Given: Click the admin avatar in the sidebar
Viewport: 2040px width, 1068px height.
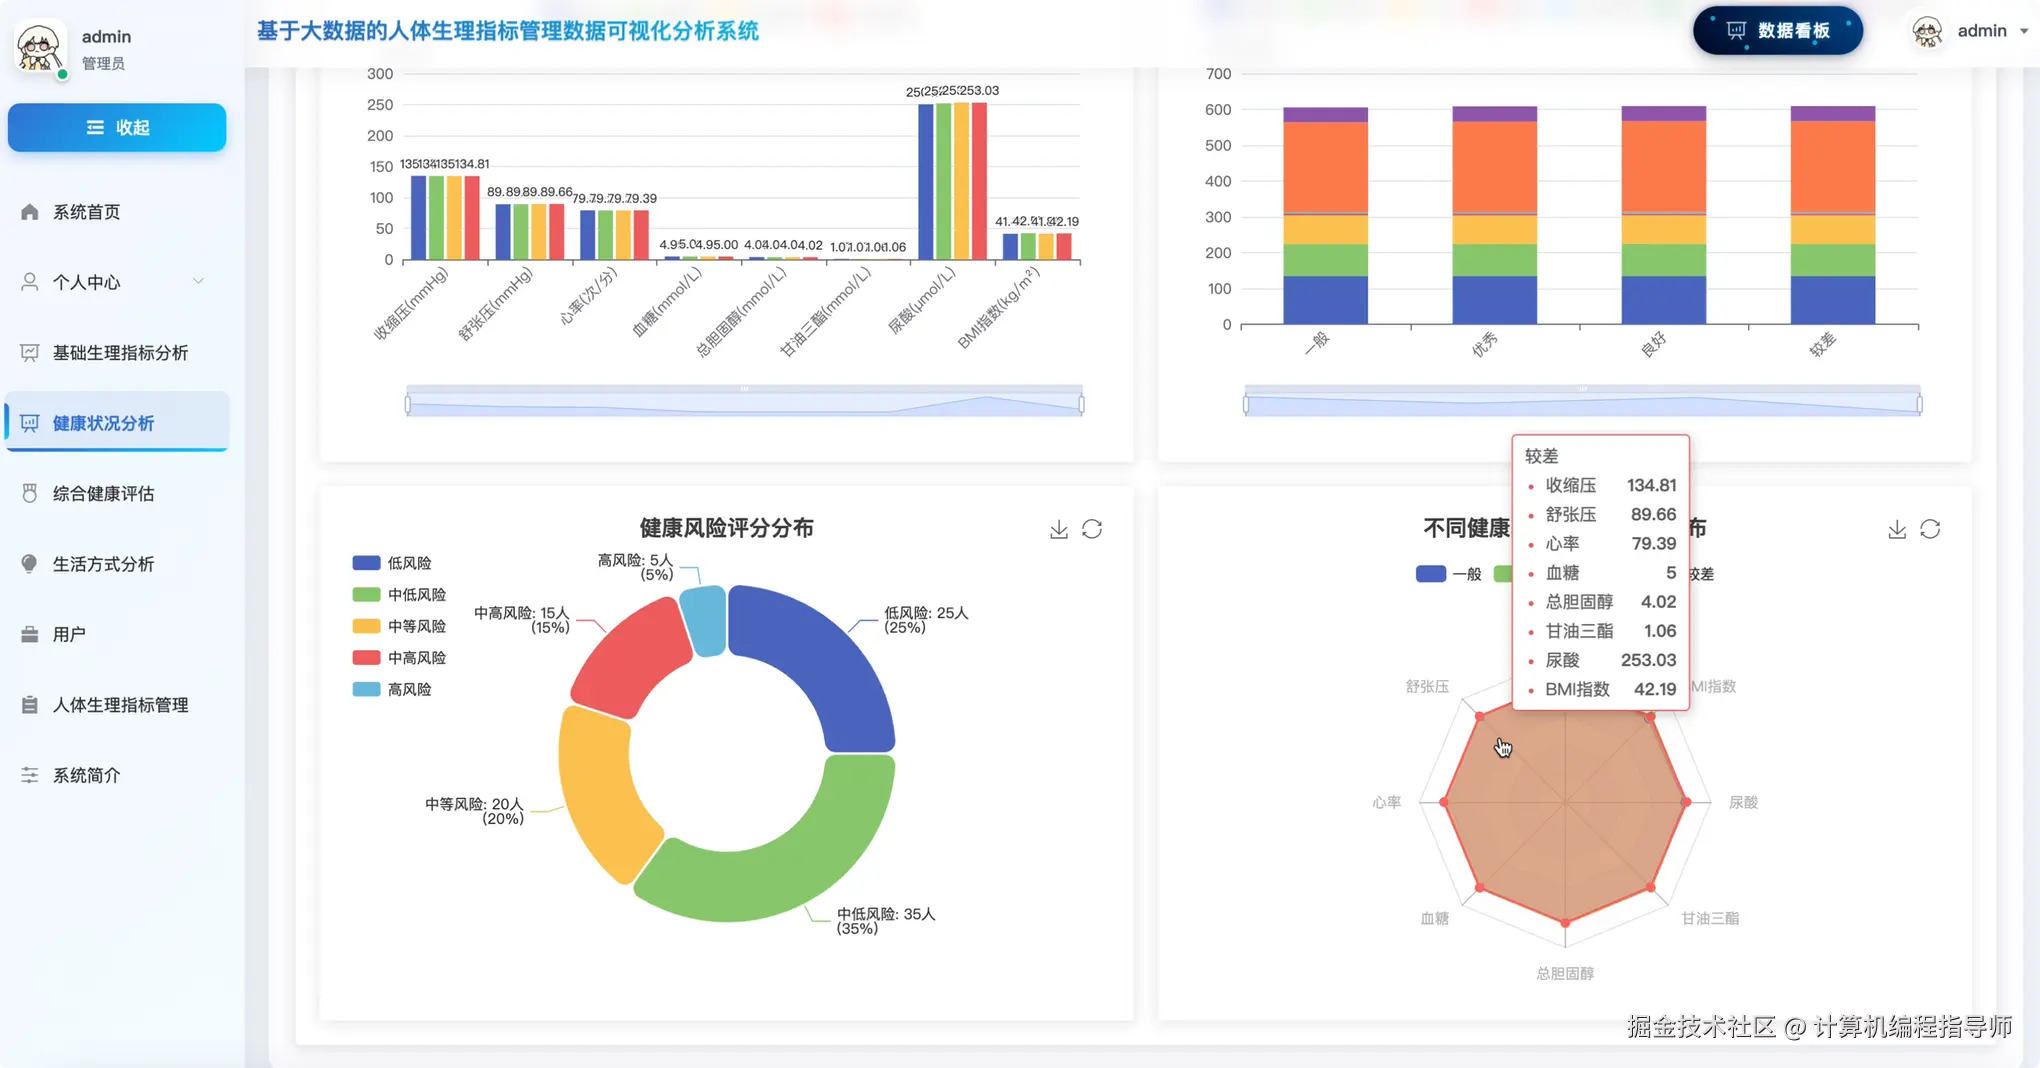Looking at the screenshot, I should [x=40, y=48].
